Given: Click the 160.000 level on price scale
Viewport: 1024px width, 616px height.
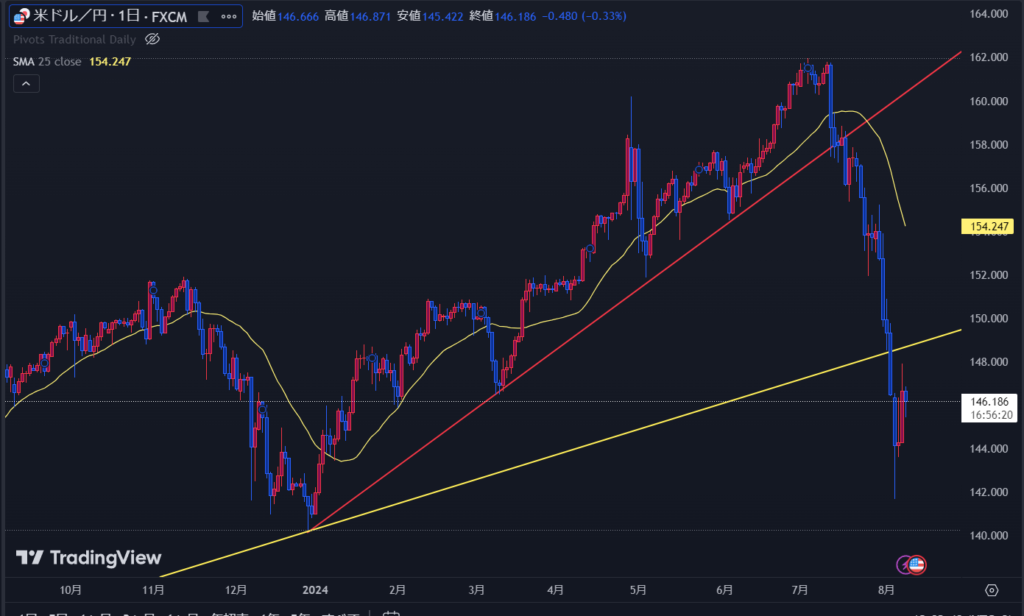Looking at the screenshot, I should pyautogui.click(x=987, y=101).
